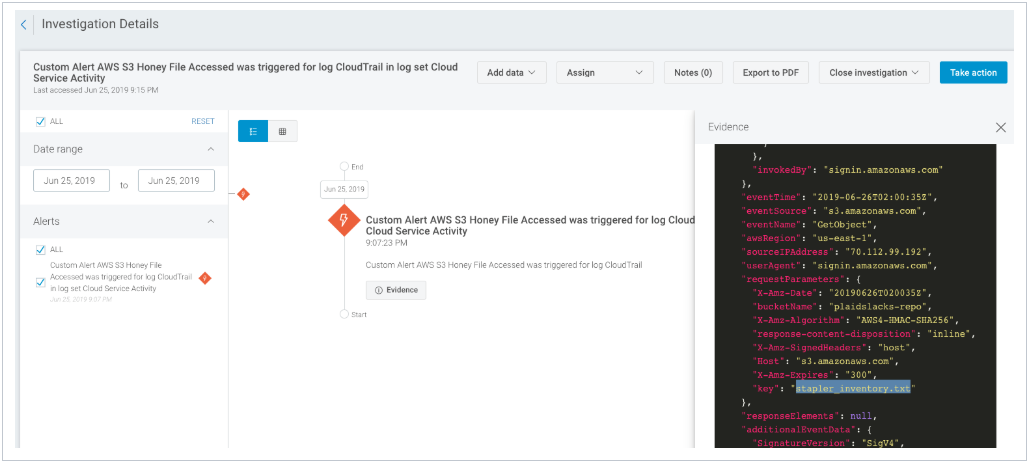The width and height of the screenshot is (1030, 464).
Task: Switch to grid table view icon
Action: [282, 131]
